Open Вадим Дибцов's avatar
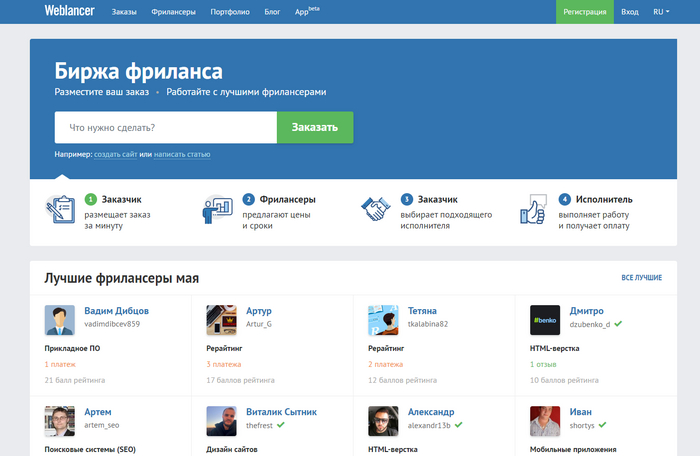The height and width of the screenshot is (456, 700). pos(60,320)
